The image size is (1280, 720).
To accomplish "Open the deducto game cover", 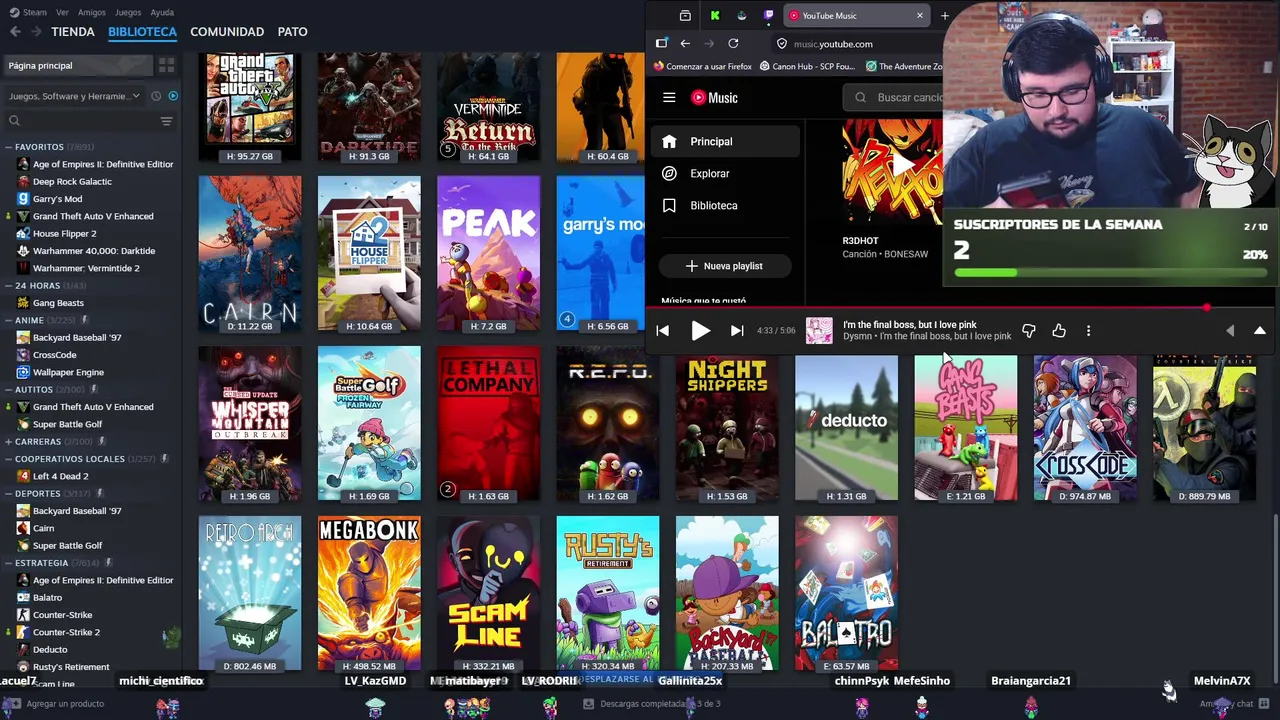I will [846, 428].
